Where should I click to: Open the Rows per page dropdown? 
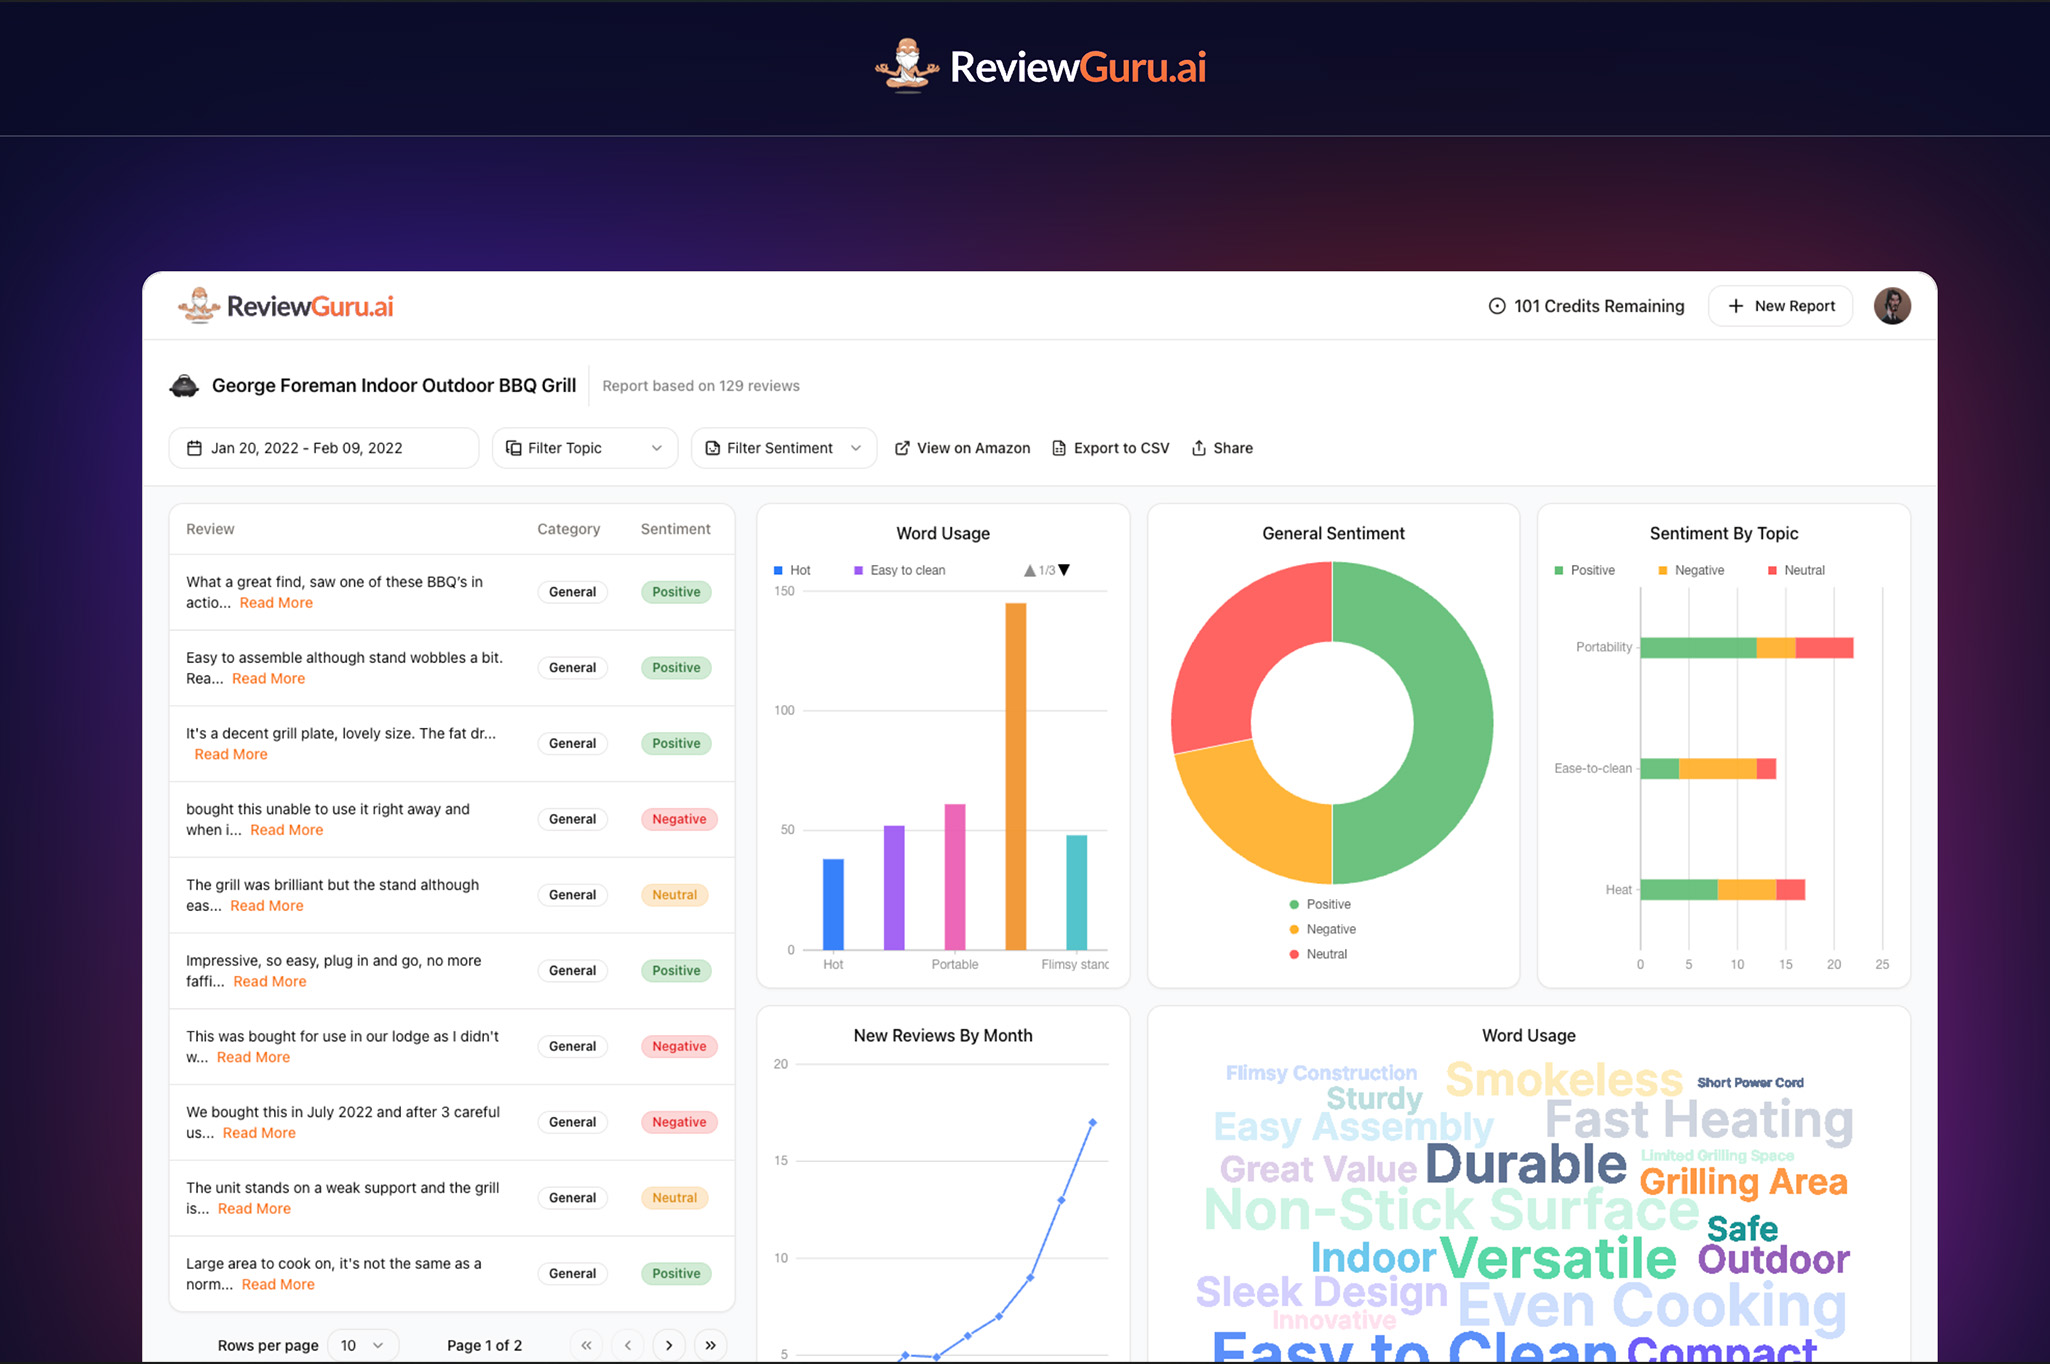coord(362,1345)
